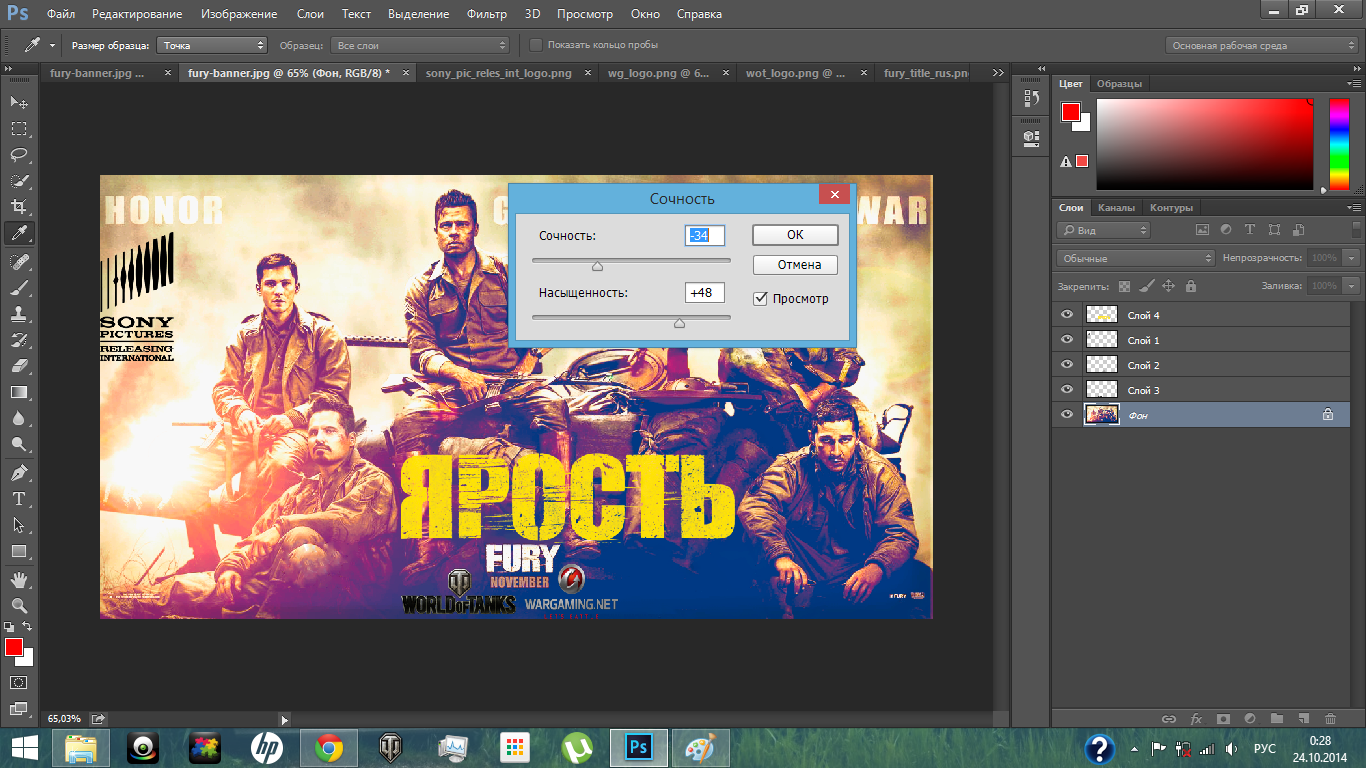
Task: Open Размер образца dropdown
Action: pos(212,45)
